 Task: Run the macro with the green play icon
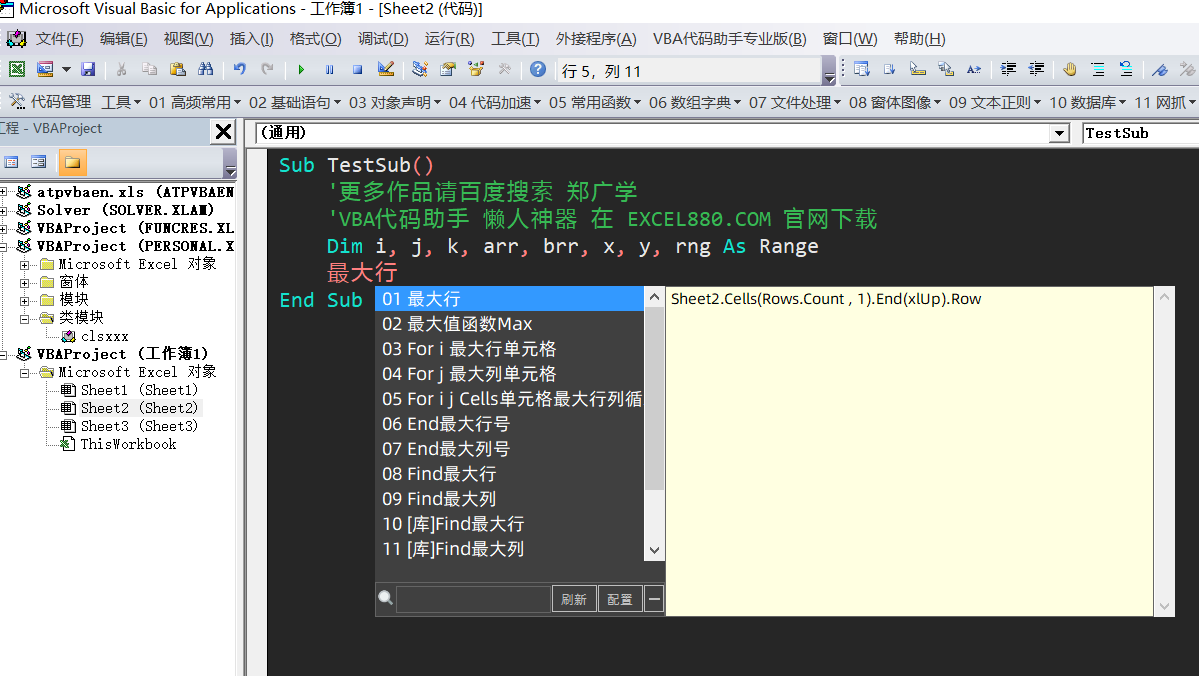(x=301, y=70)
